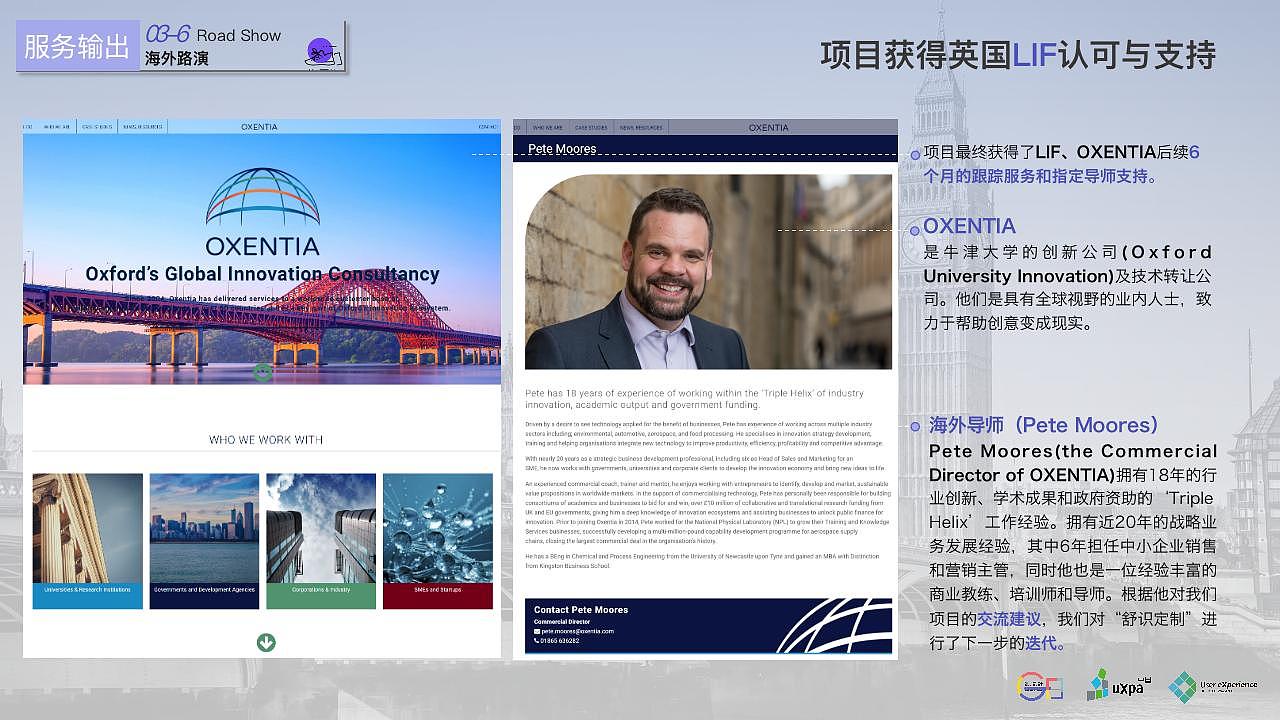Open NEWS RESOURCES in the Pete Moores page nav
Viewport: 1280px width, 720px height.
click(x=641, y=128)
